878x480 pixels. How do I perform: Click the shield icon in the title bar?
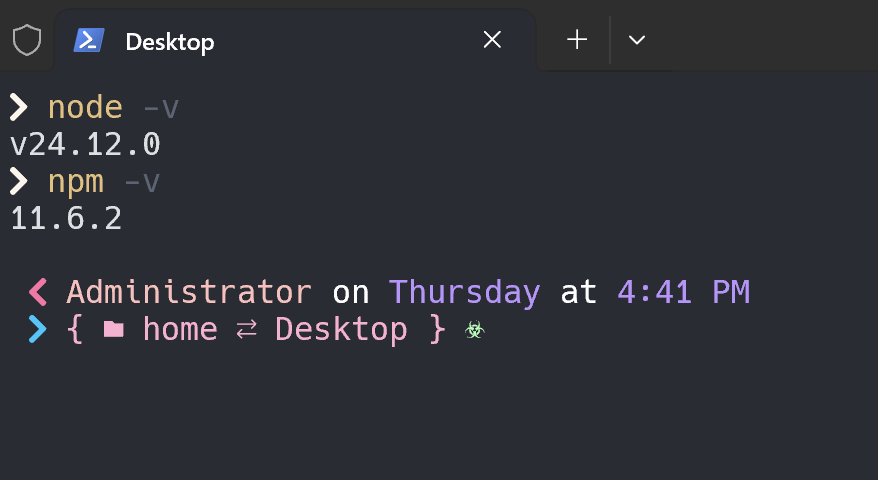[x=27, y=40]
